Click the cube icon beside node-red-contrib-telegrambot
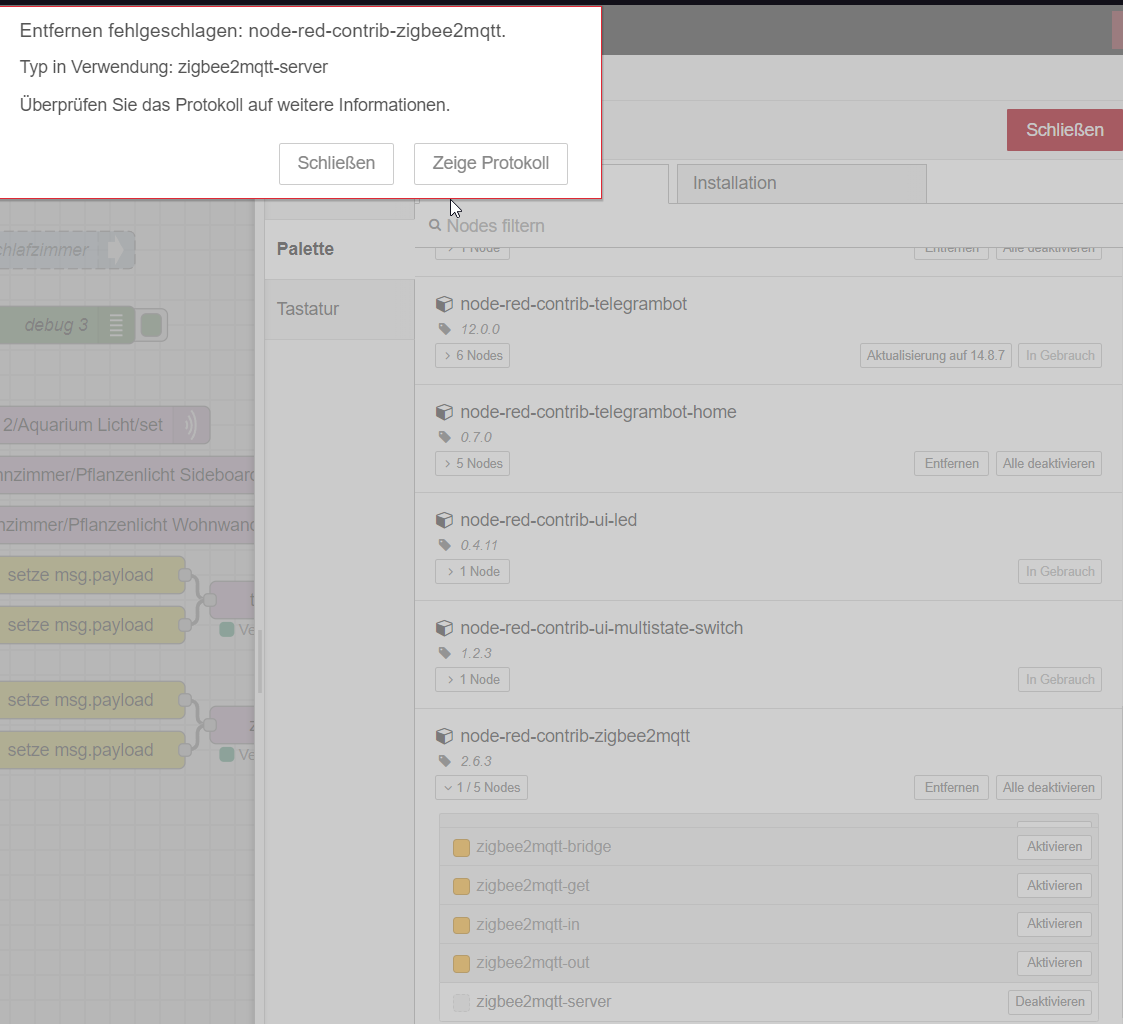This screenshot has width=1123, height=1024. coord(444,304)
